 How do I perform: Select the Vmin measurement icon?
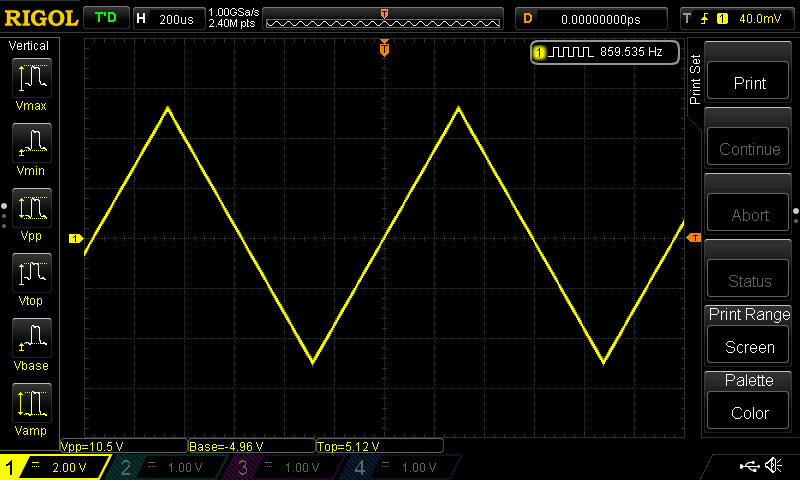point(32,143)
